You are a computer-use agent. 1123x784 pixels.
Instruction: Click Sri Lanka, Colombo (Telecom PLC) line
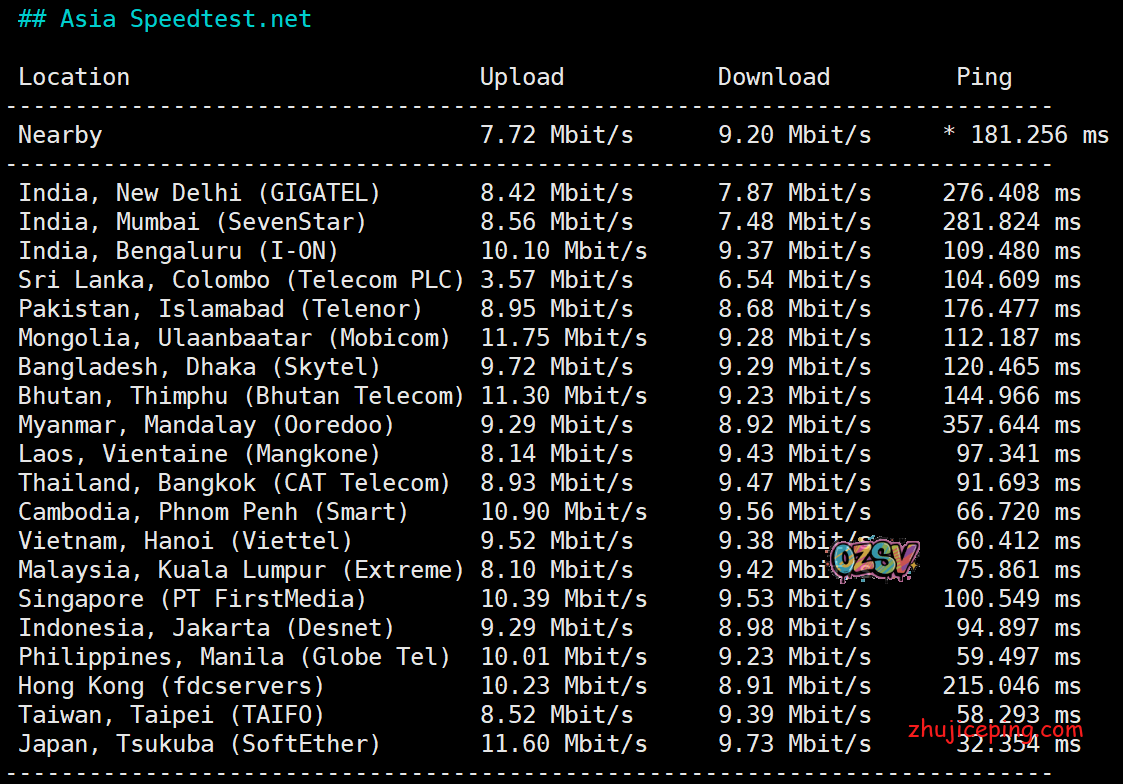241,280
